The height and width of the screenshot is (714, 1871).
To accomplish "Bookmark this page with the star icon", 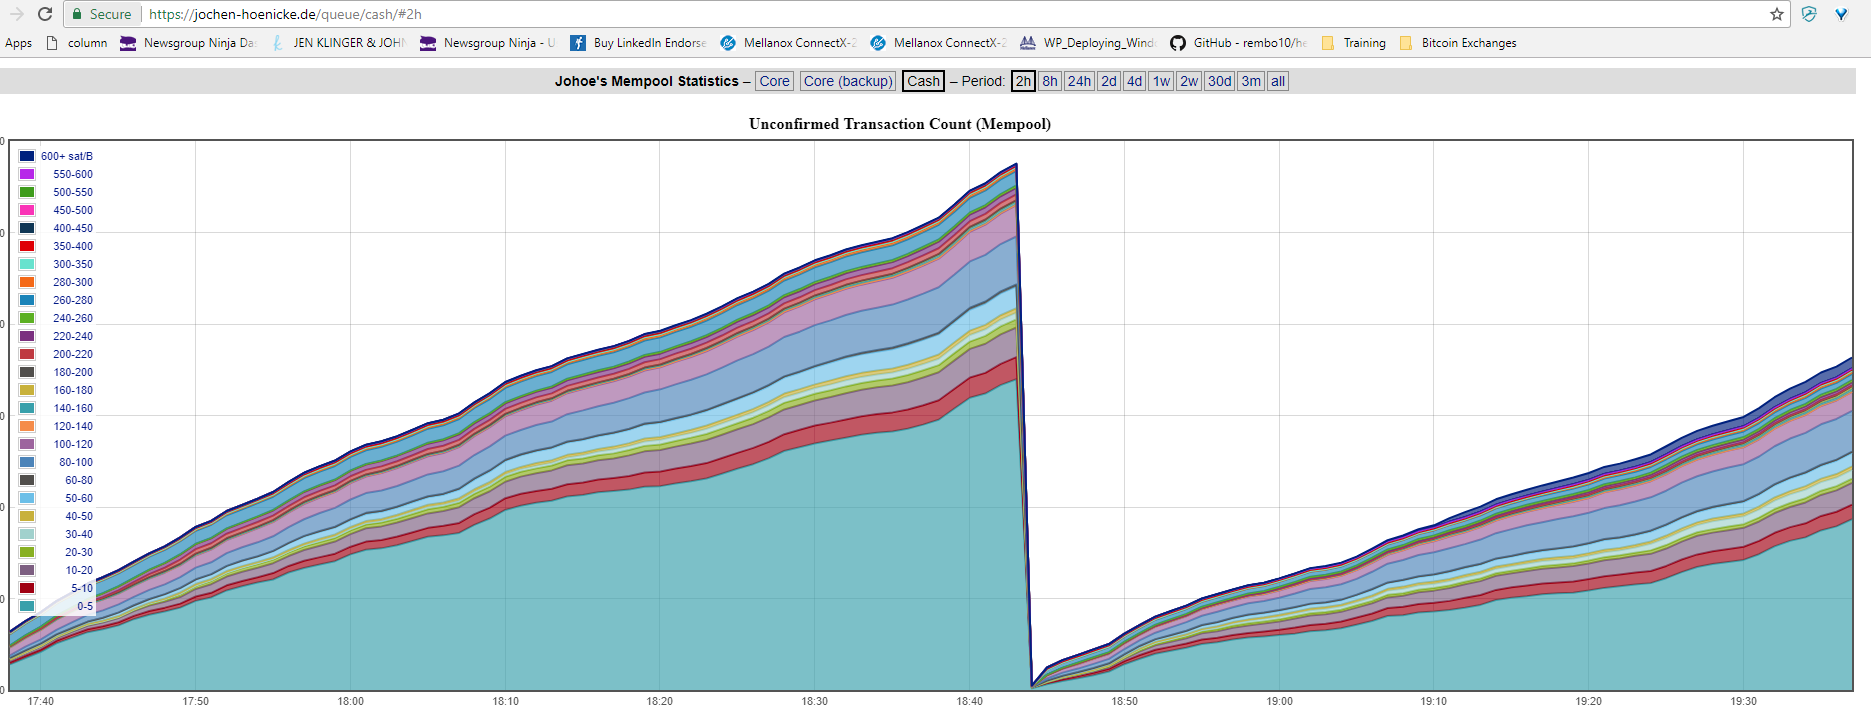I will tap(1777, 14).
